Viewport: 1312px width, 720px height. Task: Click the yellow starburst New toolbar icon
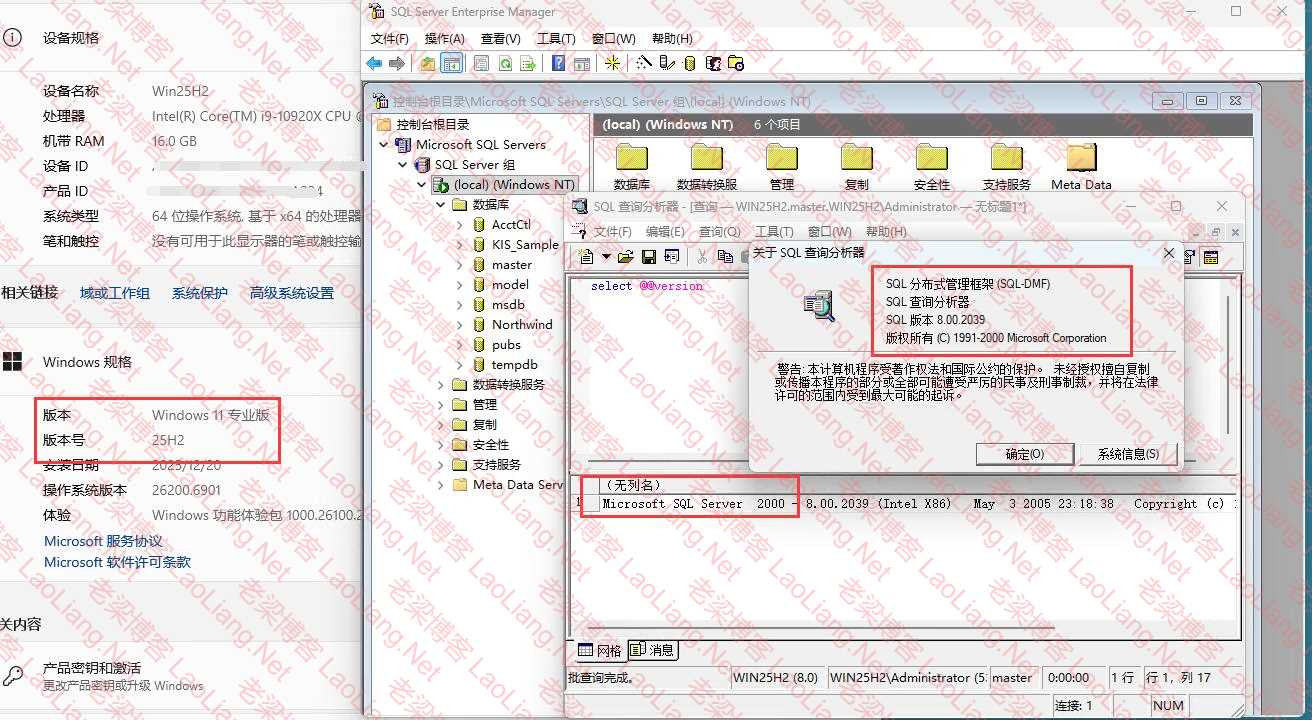612,63
